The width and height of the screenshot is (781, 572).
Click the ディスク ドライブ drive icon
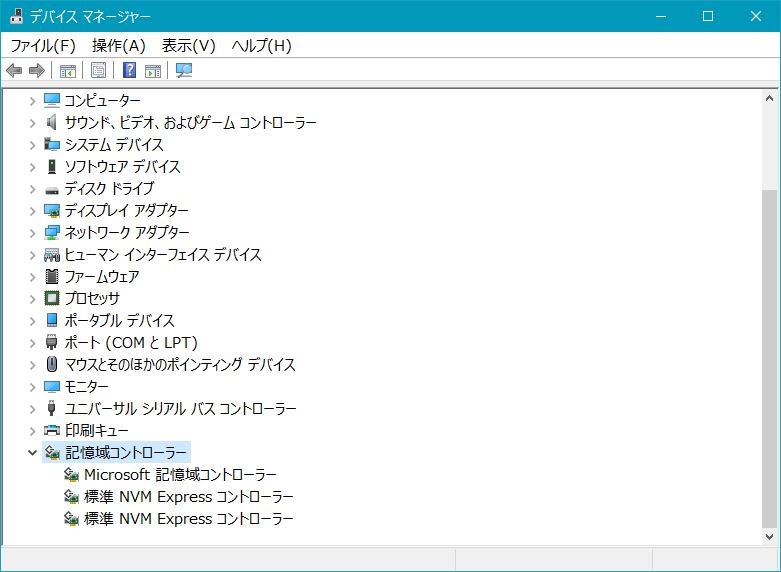click(x=52, y=189)
